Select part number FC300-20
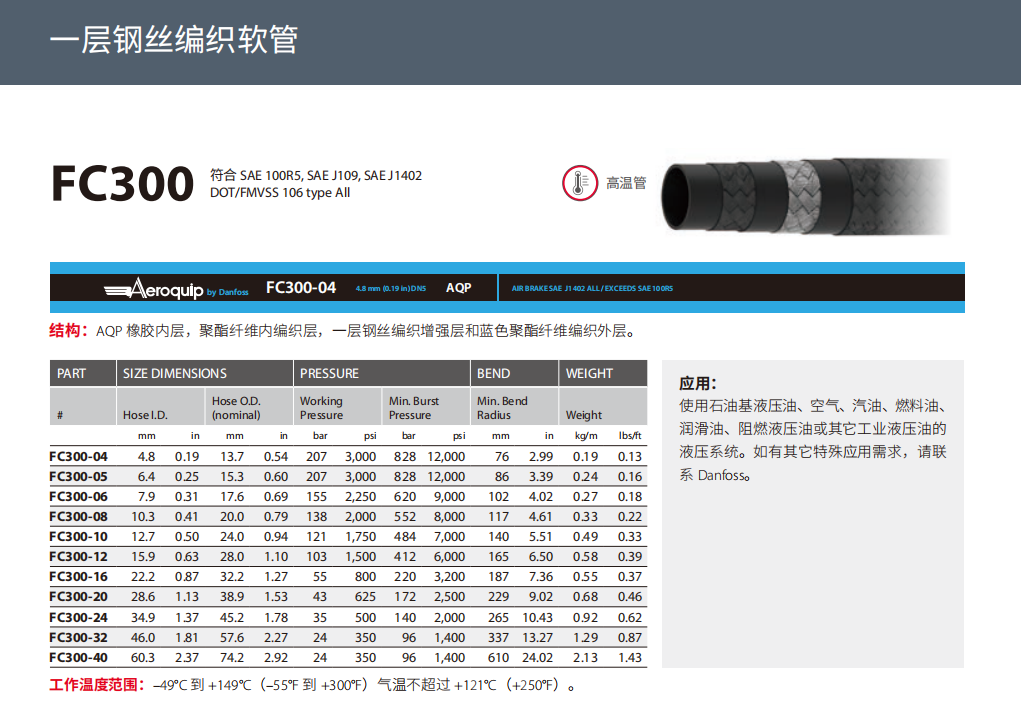The width and height of the screenshot is (1021, 706). click(x=78, y=597)
